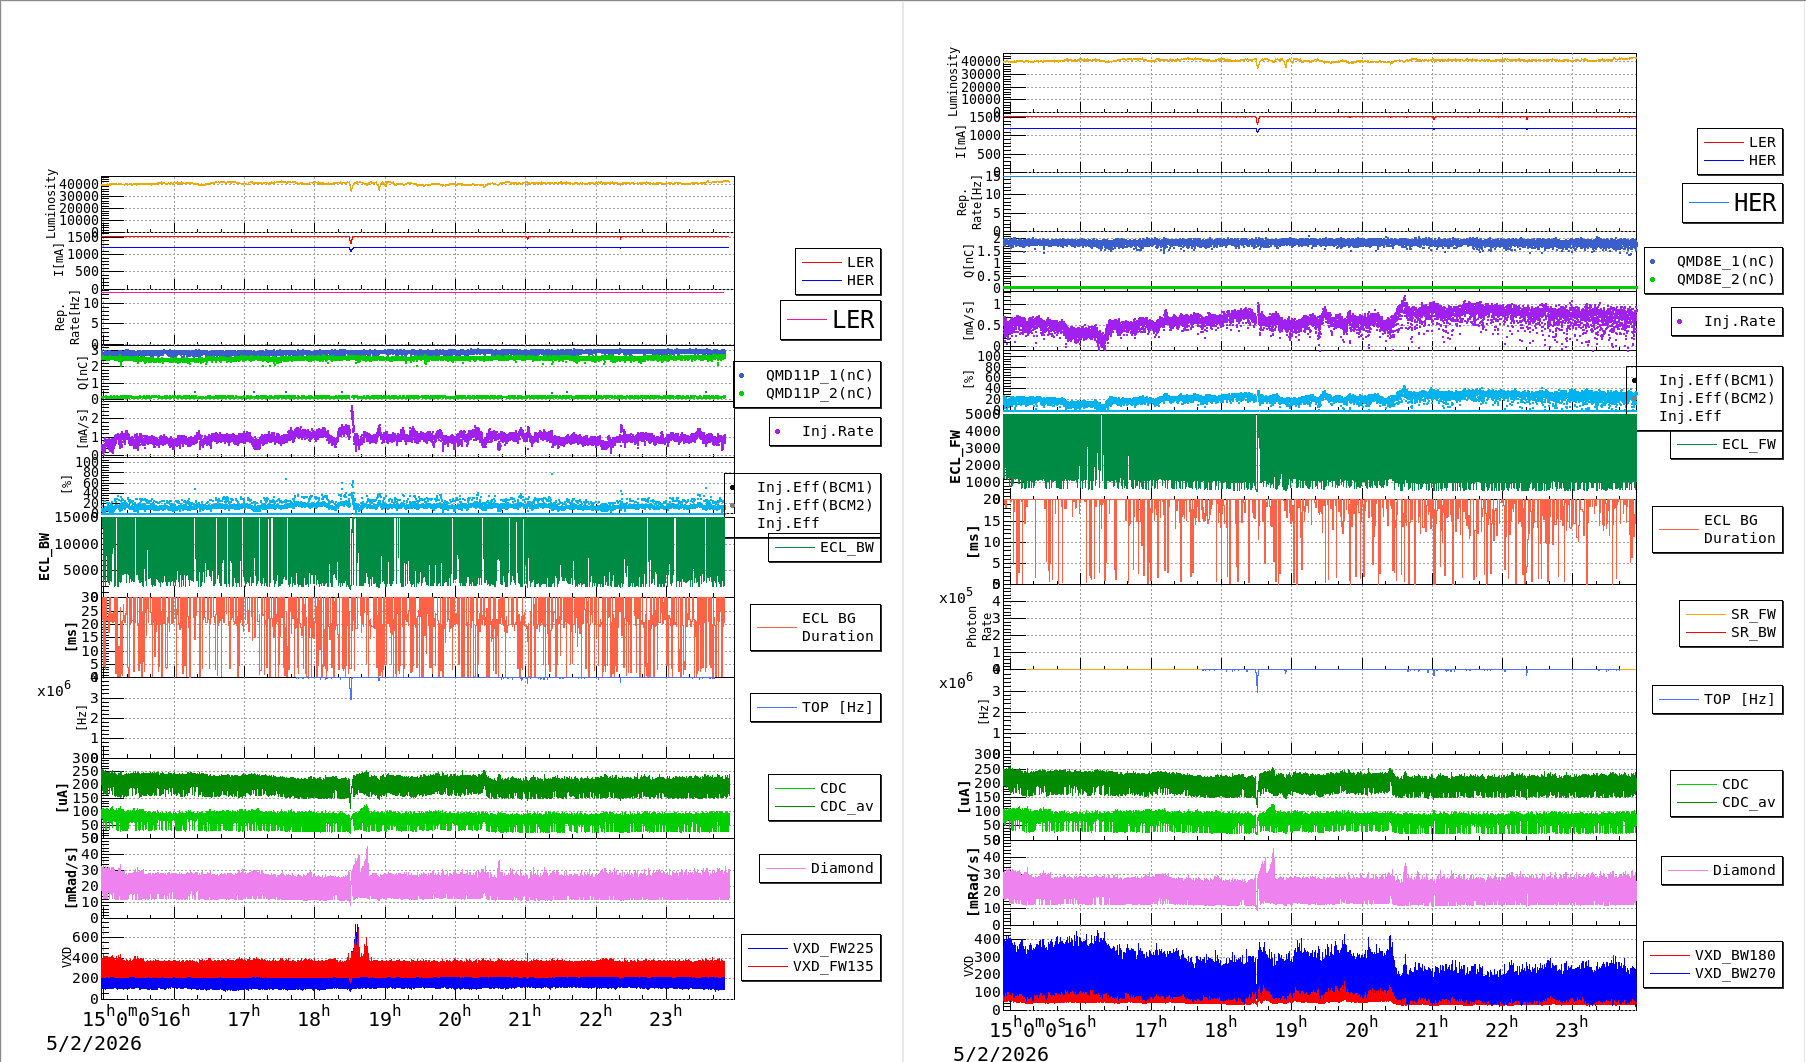1806x1062 pixels.
Task: Click CDC_av legend in the right plot
Action: coord(1727,802)
